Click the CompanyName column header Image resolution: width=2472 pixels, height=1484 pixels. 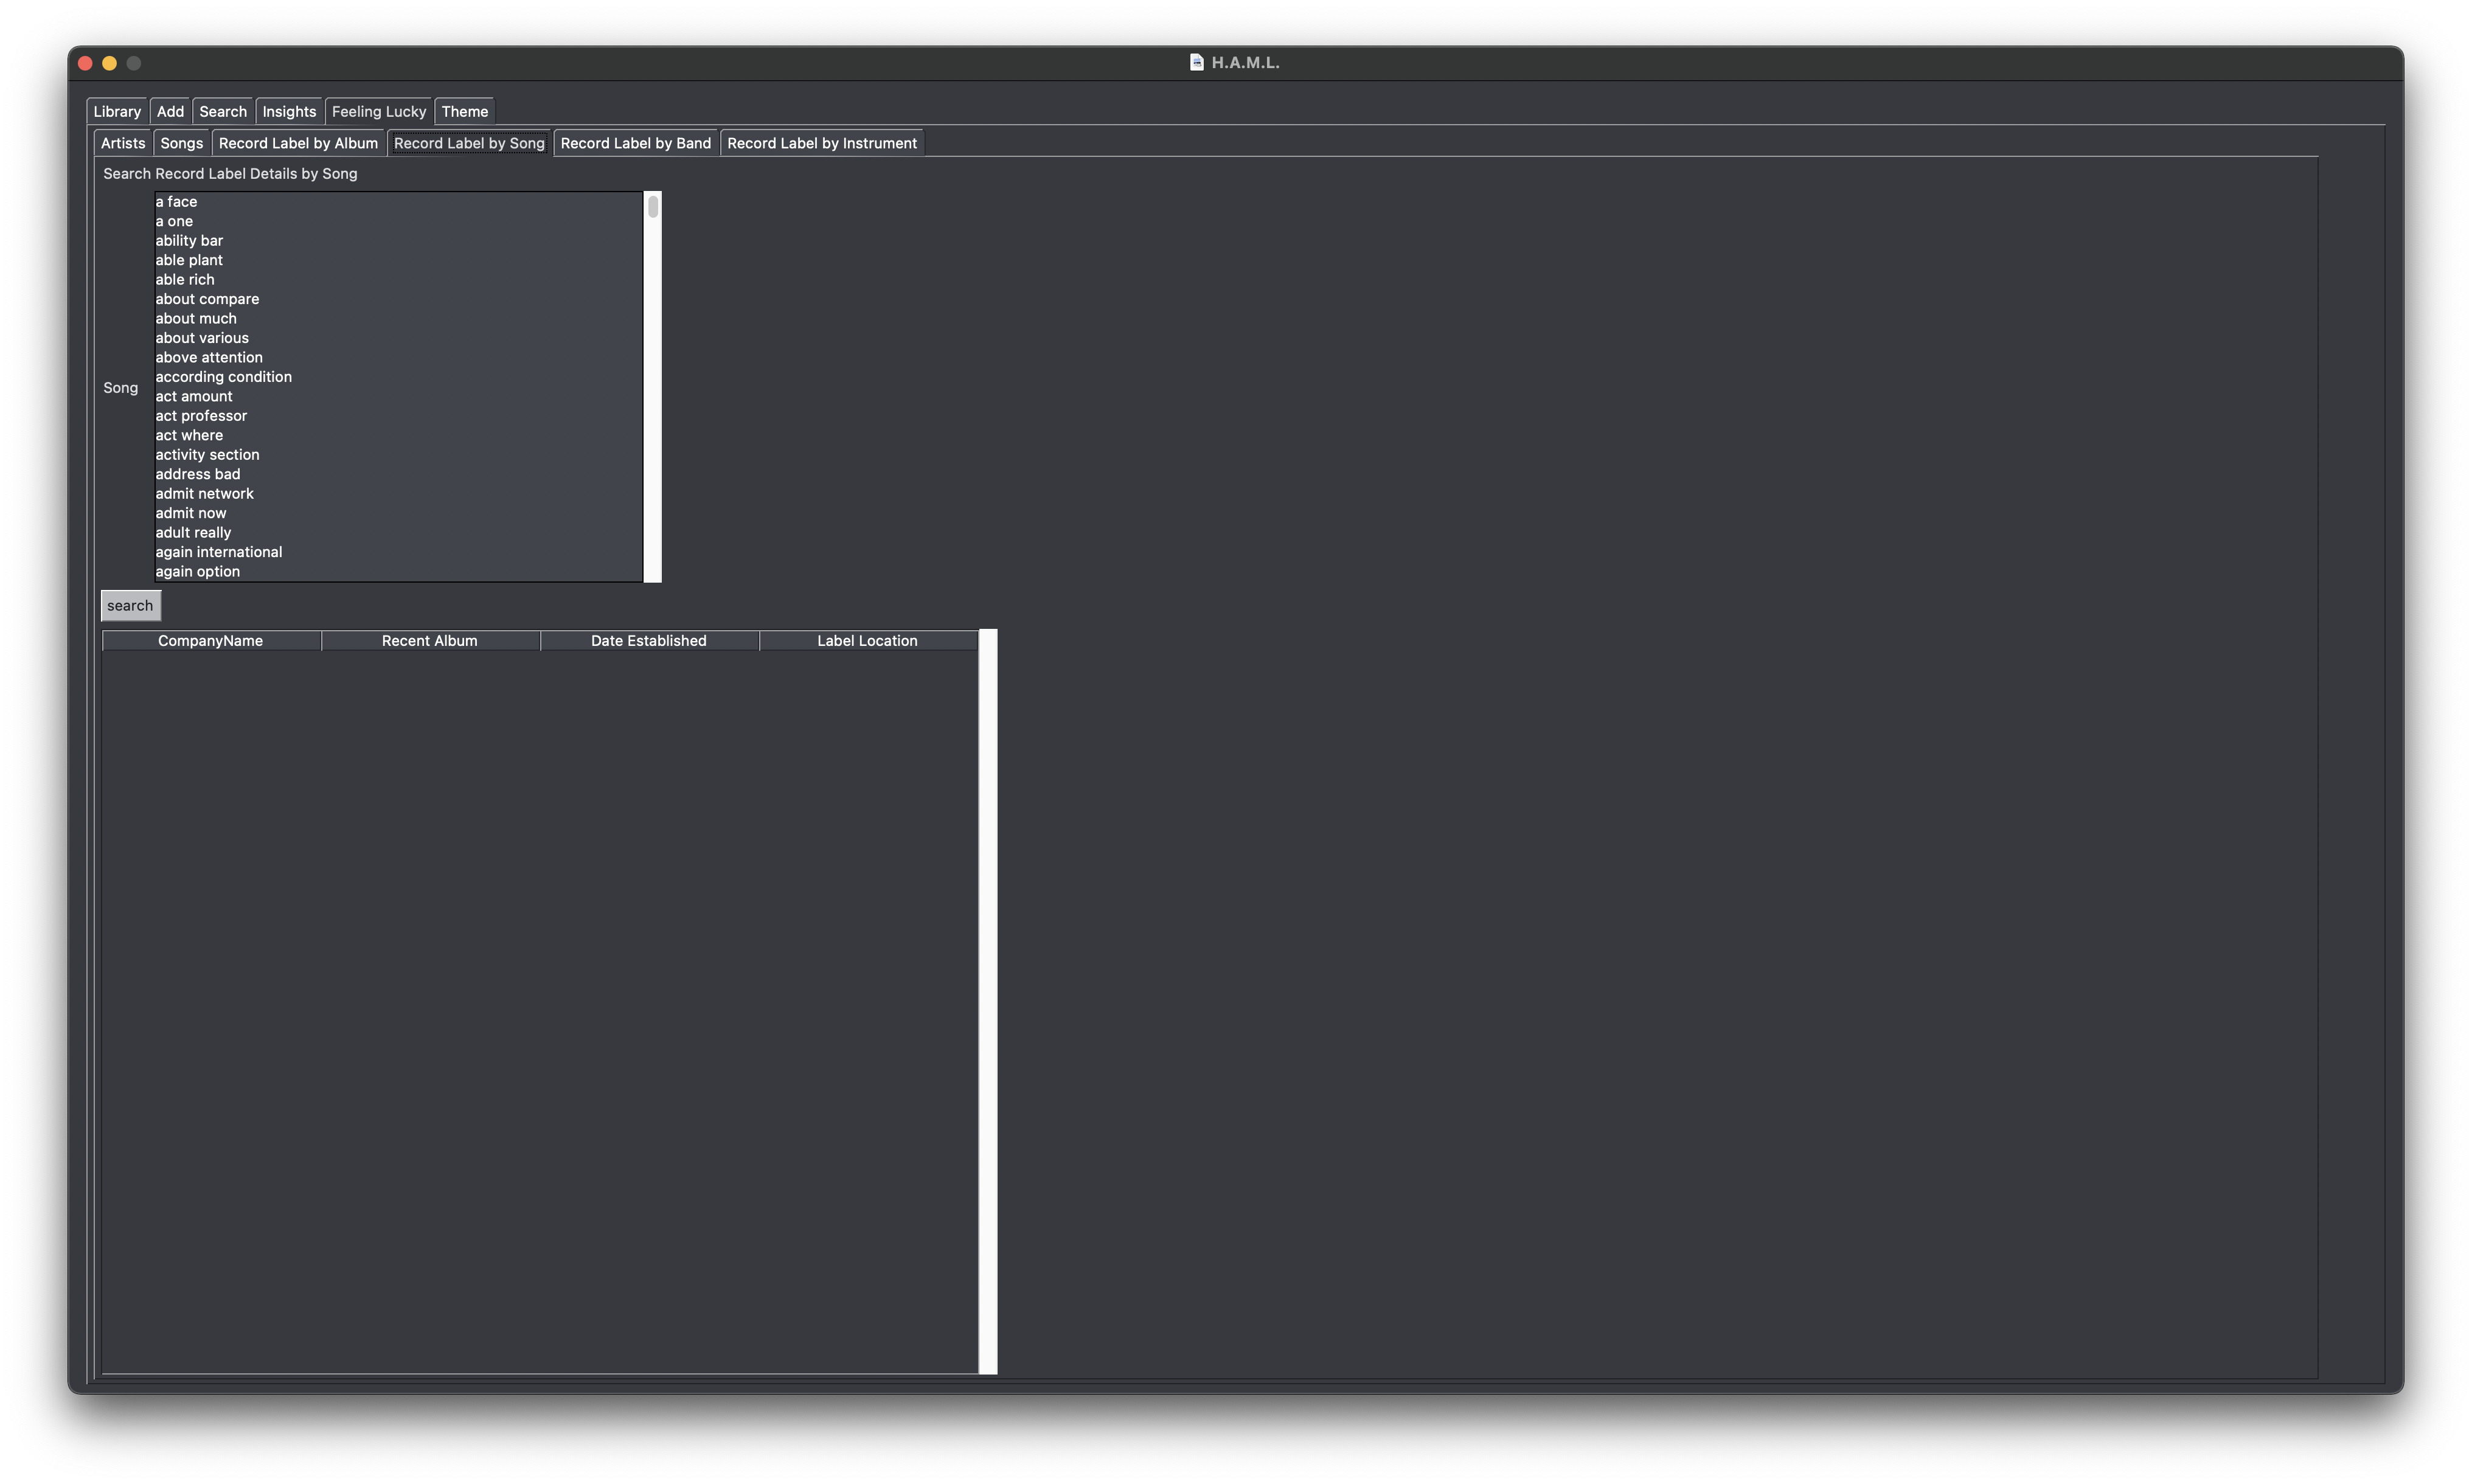210,639
